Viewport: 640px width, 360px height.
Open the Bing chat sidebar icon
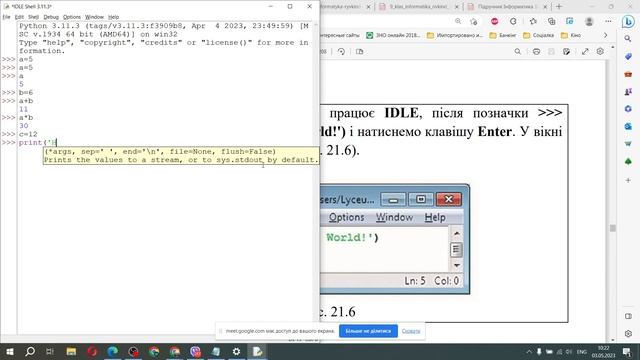pos(628,21)
